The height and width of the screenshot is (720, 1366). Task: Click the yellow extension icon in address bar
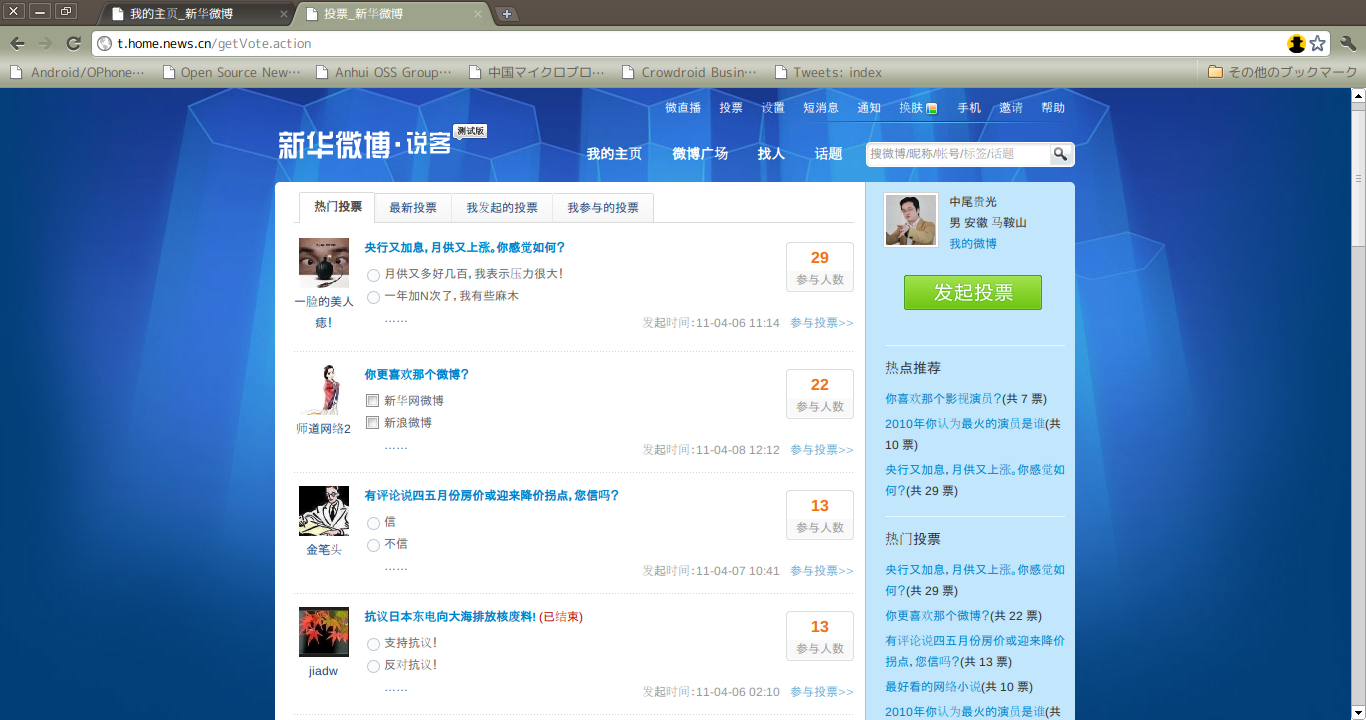1297,43
